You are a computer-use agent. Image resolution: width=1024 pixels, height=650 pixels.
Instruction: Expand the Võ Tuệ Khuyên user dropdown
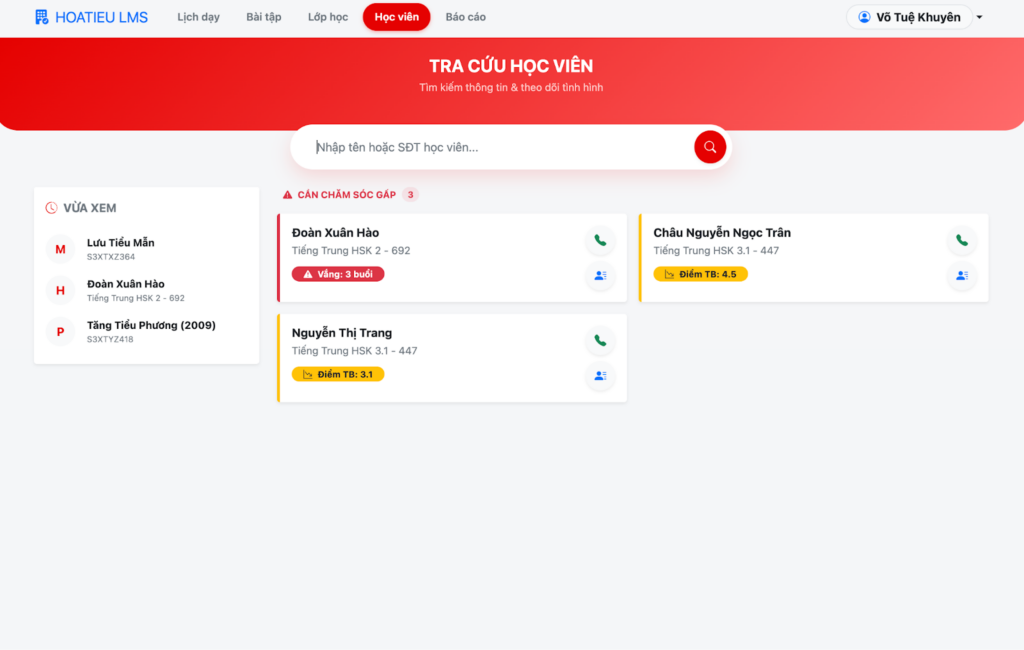click(x=979, y=17)
